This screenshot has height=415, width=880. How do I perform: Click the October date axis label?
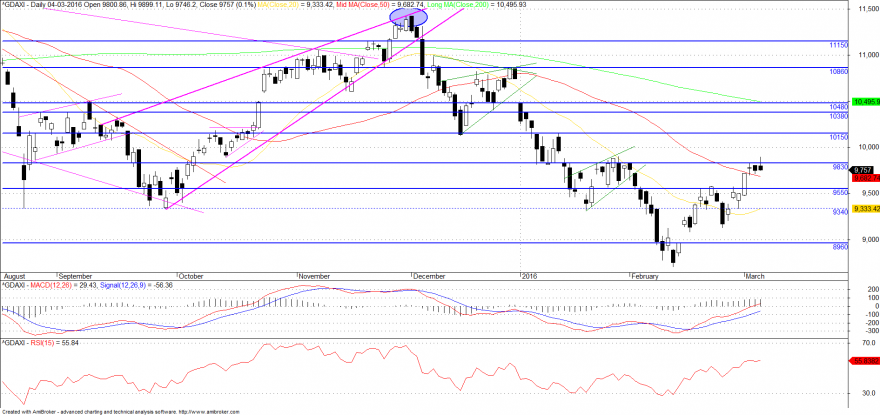coord(192,276)
